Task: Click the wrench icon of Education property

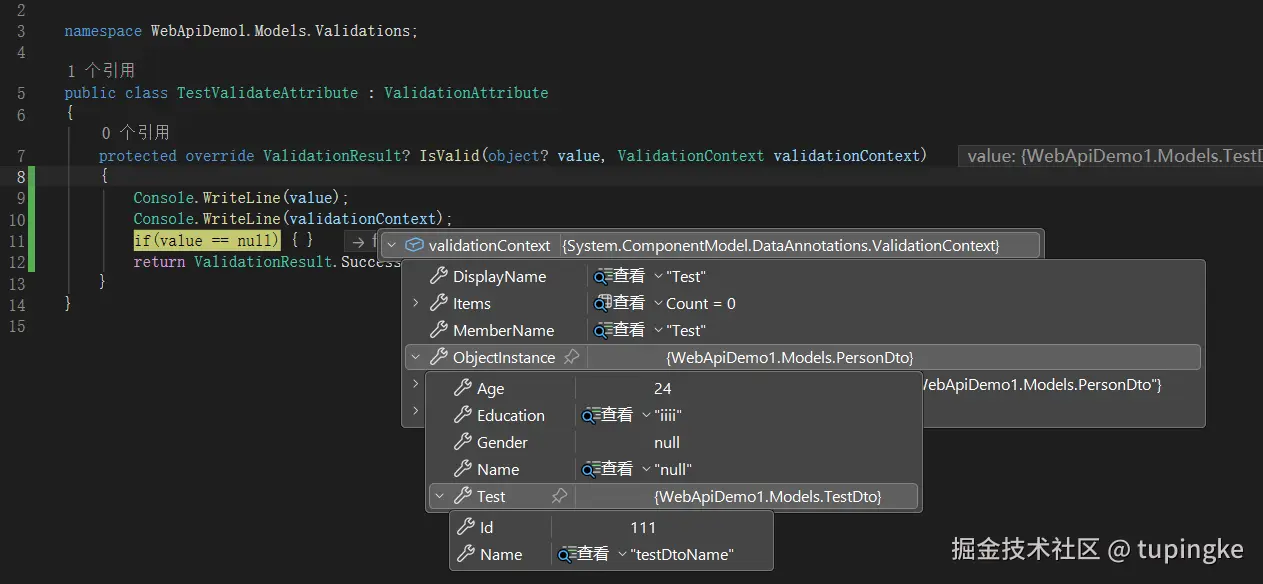Action: [462, 415]
